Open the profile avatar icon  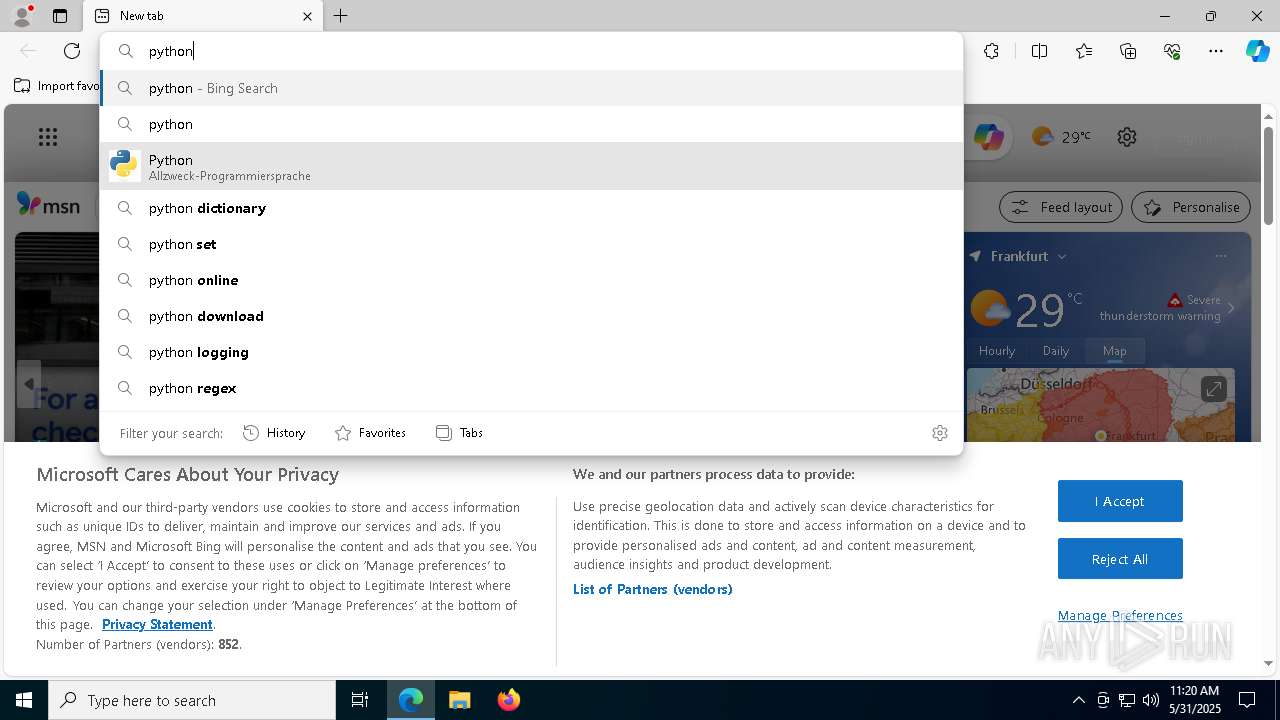[x=22, y=16]
